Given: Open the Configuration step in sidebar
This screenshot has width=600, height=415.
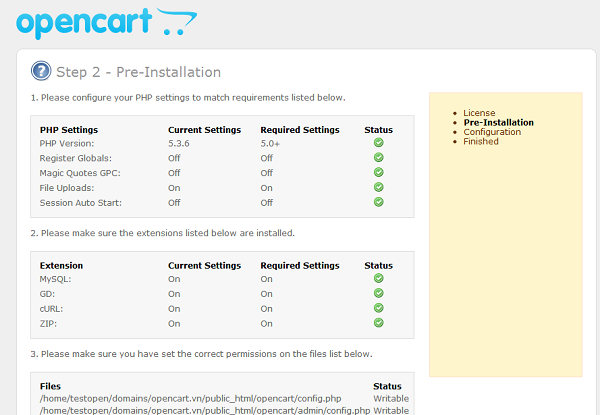Looking at the screenshot, I should [491, 132].
